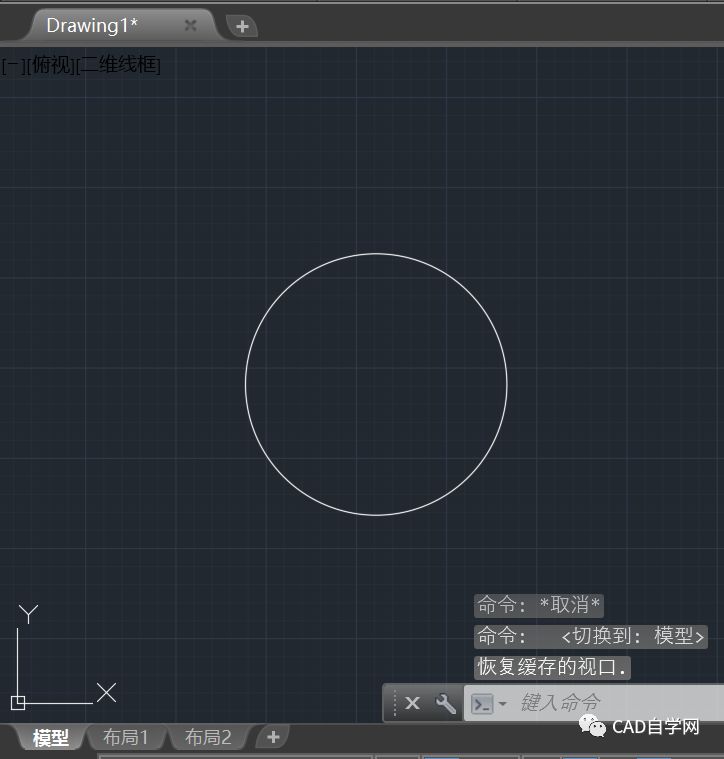The image size is (724, 759).
Task: Click the <切换到: 模型> history line
Action: 591,636
